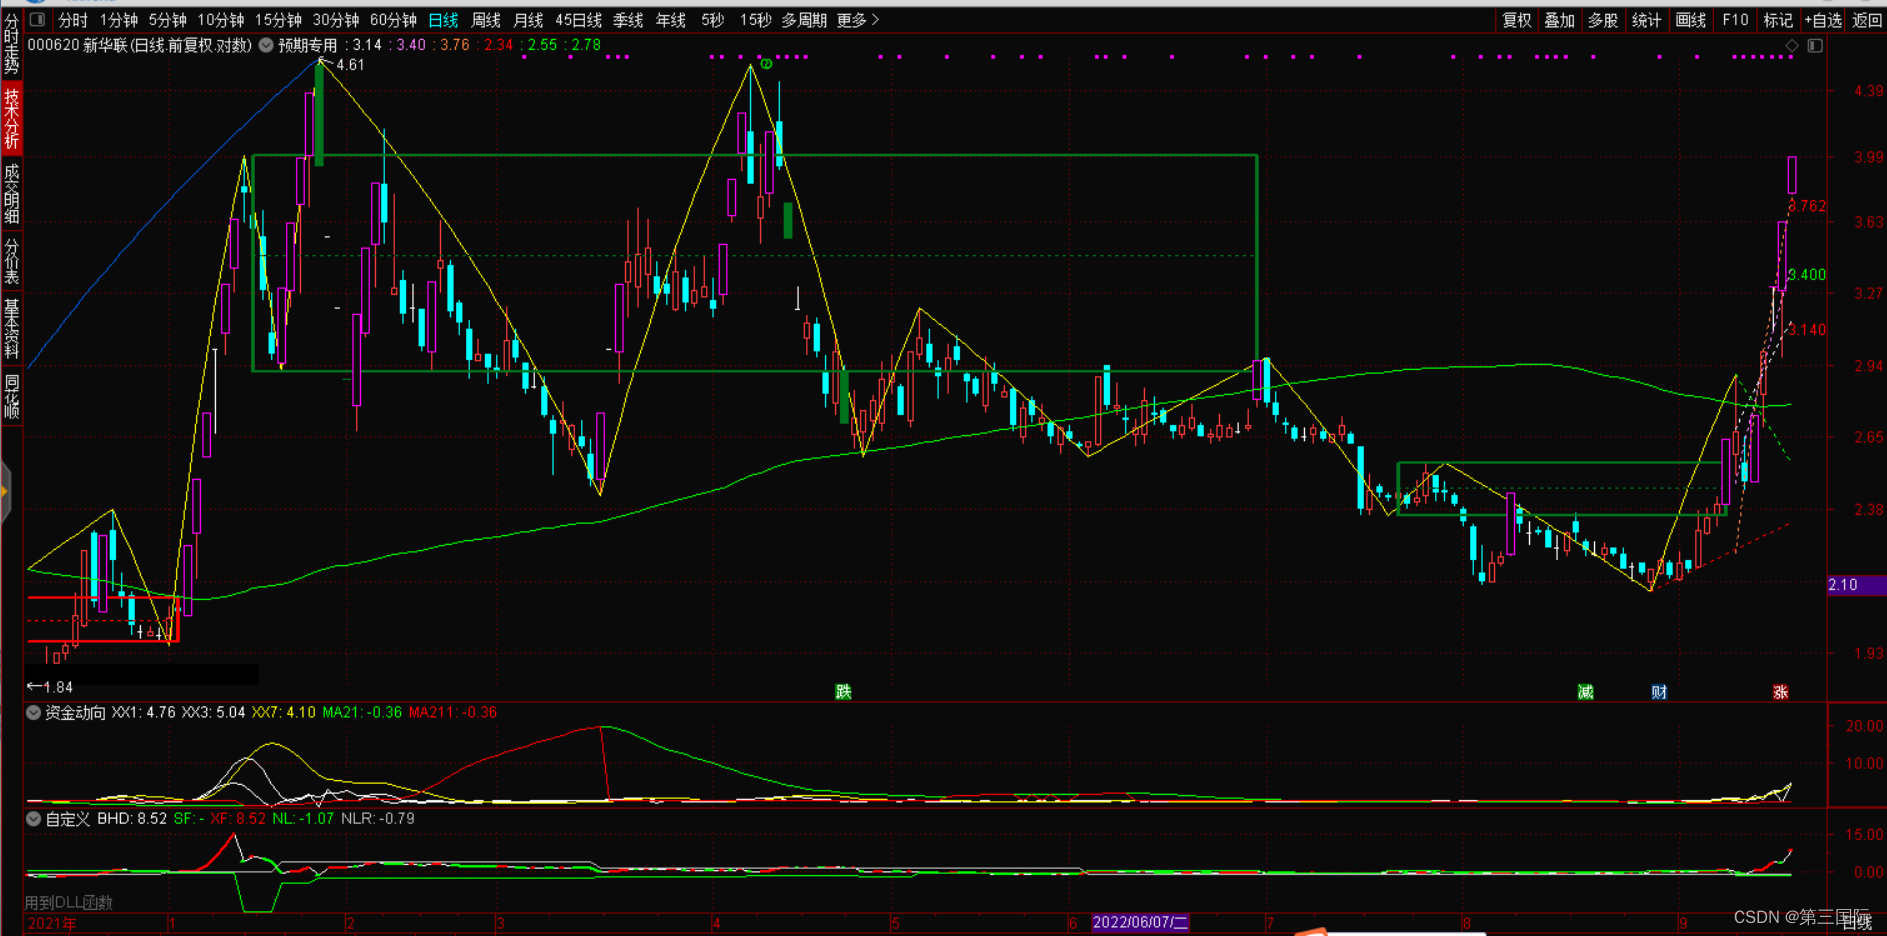Switch to the 5分钟 period
Viewport: 1887px width, 936px height.
[x=167, y=19]
